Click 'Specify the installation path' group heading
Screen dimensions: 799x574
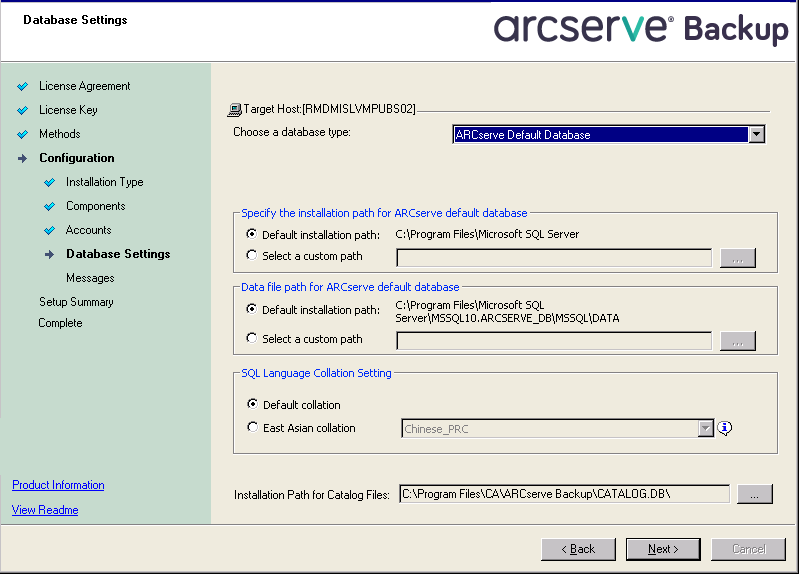point(384,213)
